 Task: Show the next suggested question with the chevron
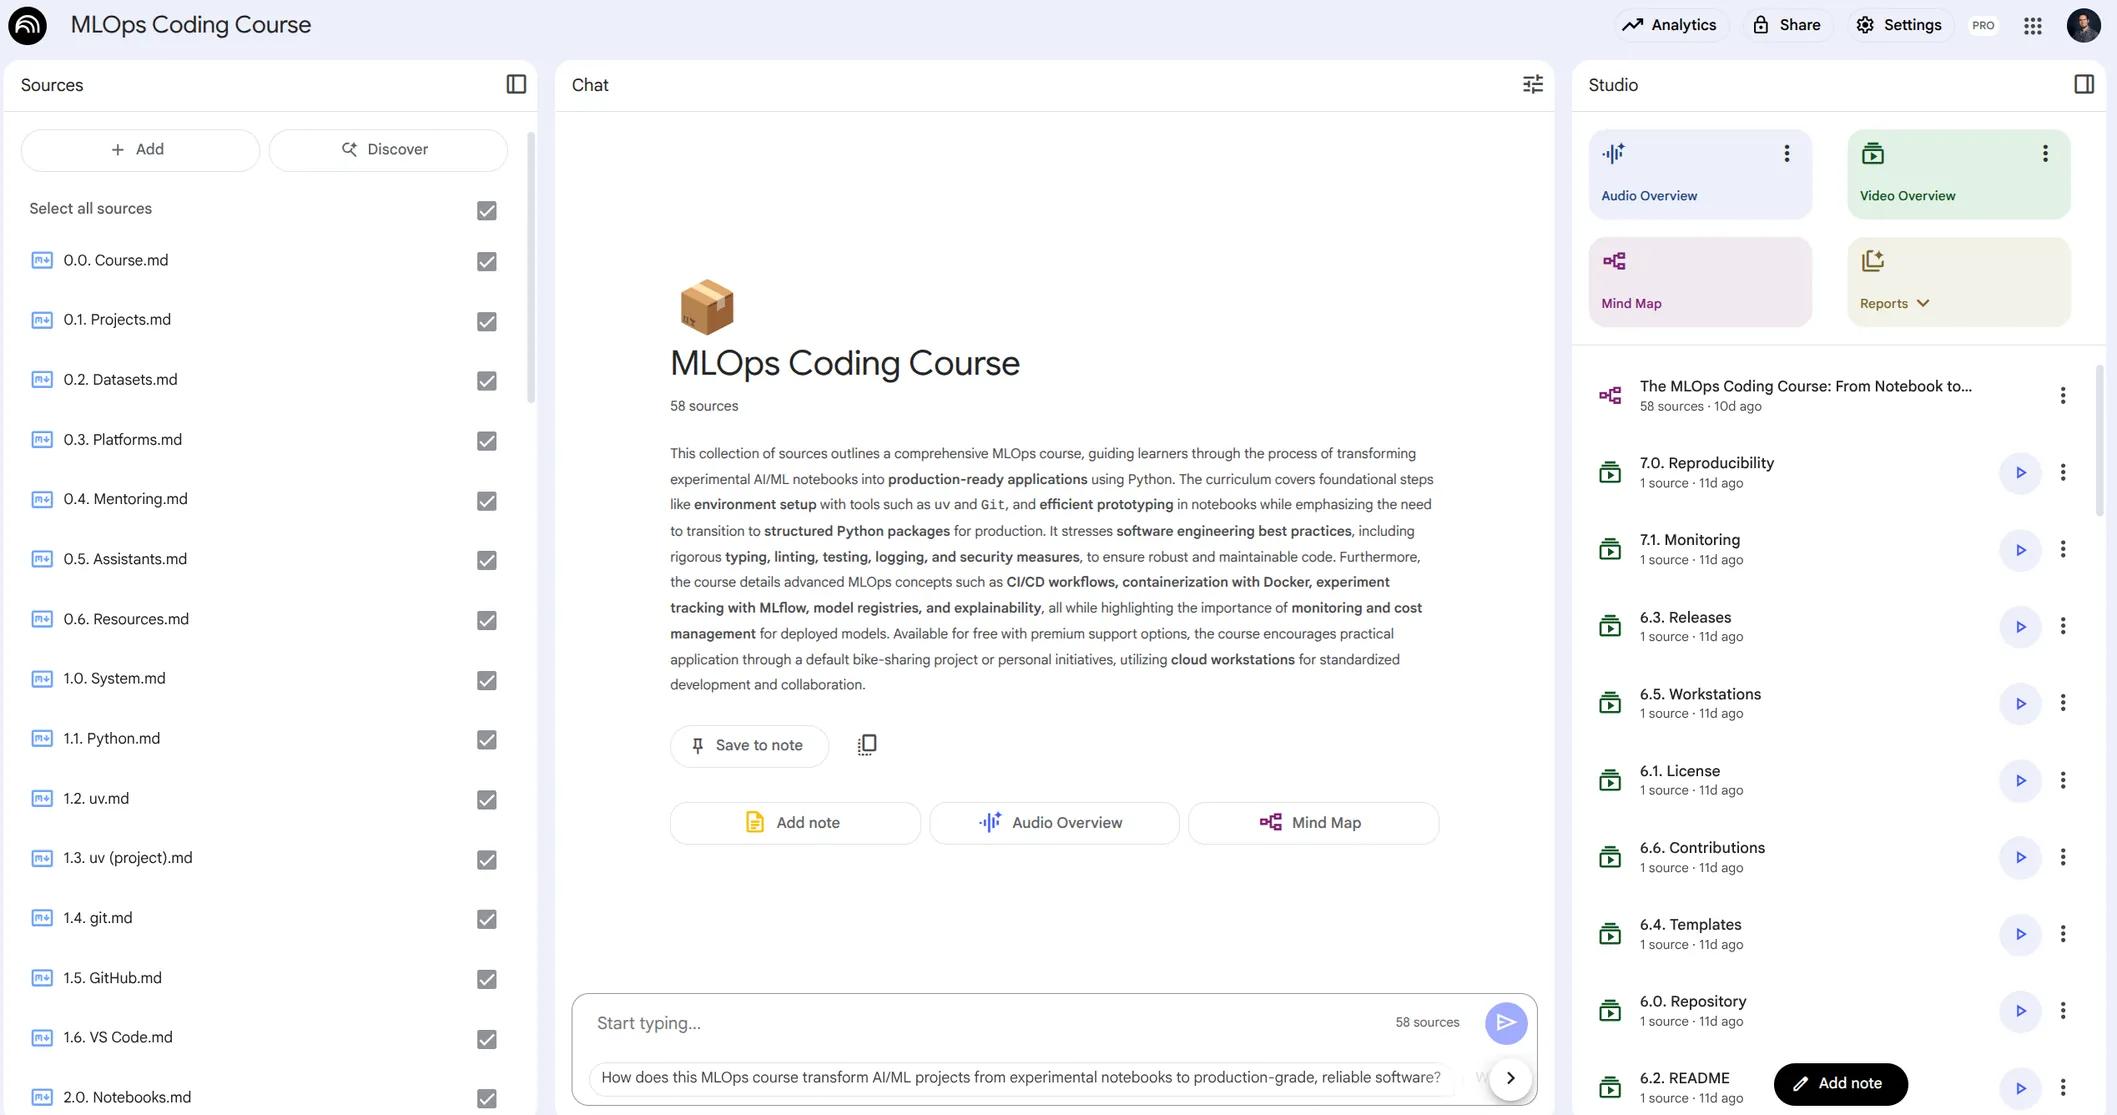click(1510, 1078)
